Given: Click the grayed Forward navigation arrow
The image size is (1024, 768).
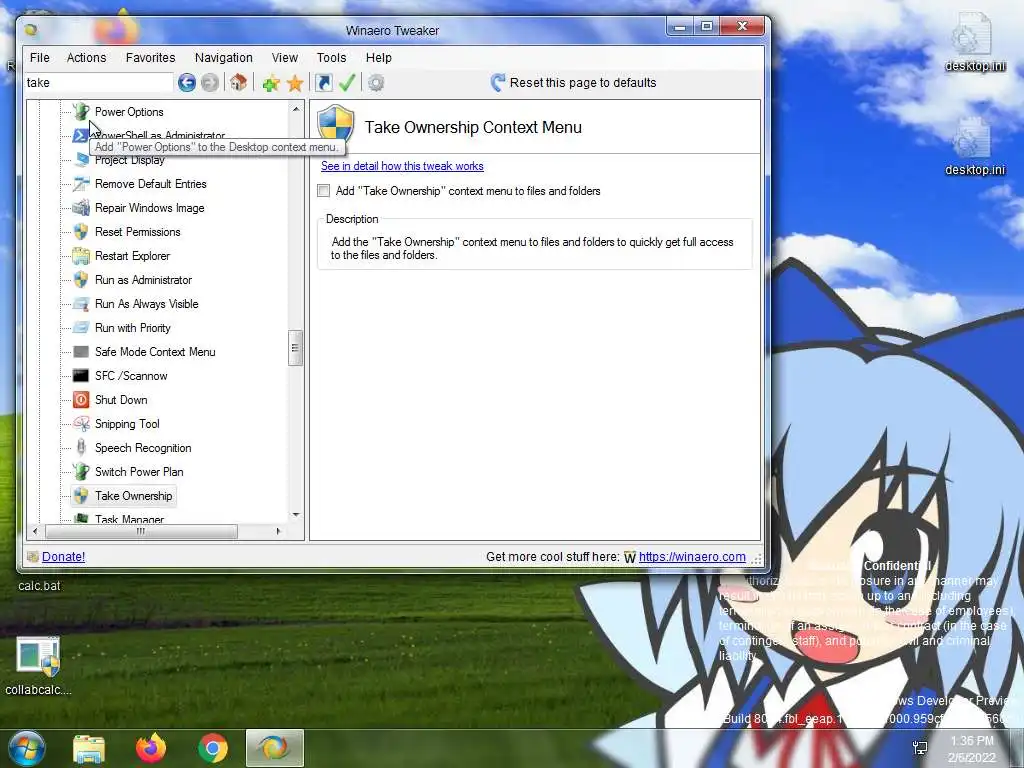Looking at the screenshot, I should pyautogui.click(x=210, y=83).
